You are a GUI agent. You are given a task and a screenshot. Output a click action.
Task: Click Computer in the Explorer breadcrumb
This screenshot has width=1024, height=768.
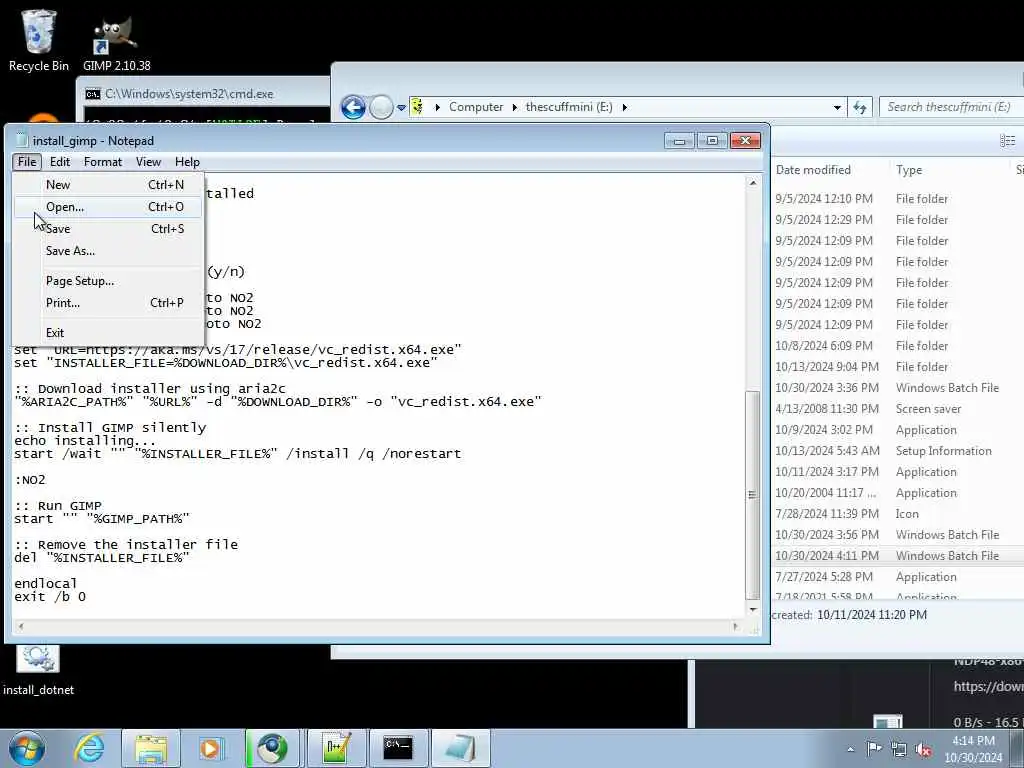coord(475,107)
